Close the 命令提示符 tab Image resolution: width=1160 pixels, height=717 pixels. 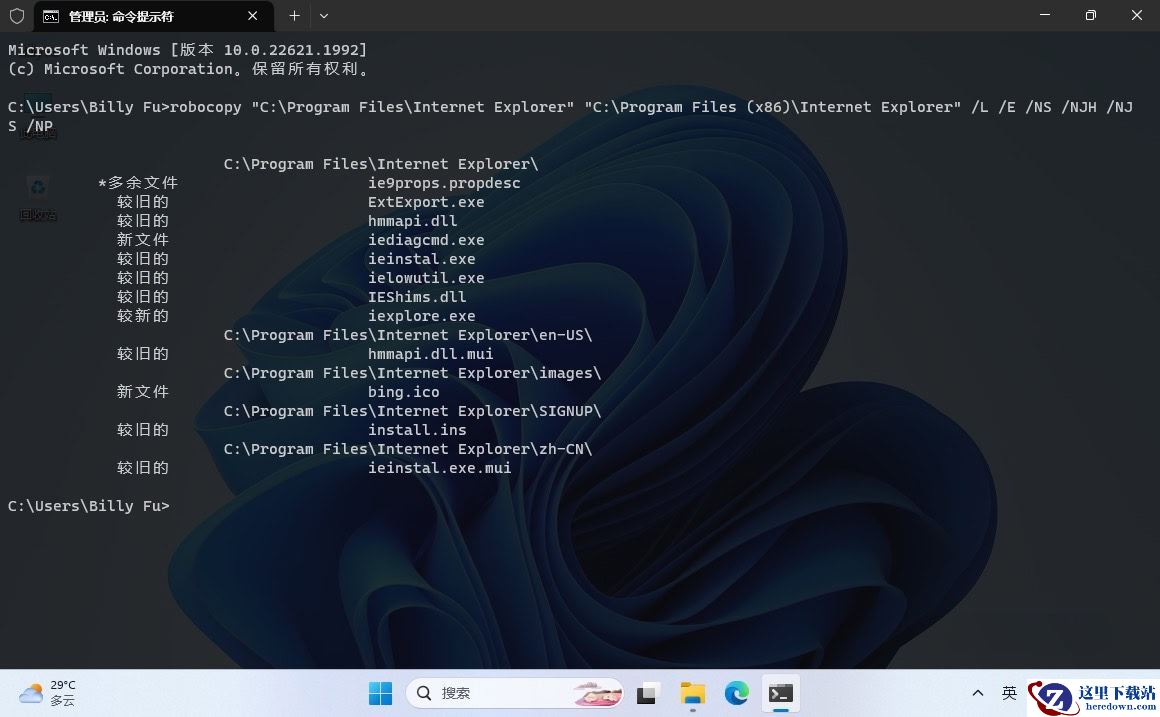point(252,16)
